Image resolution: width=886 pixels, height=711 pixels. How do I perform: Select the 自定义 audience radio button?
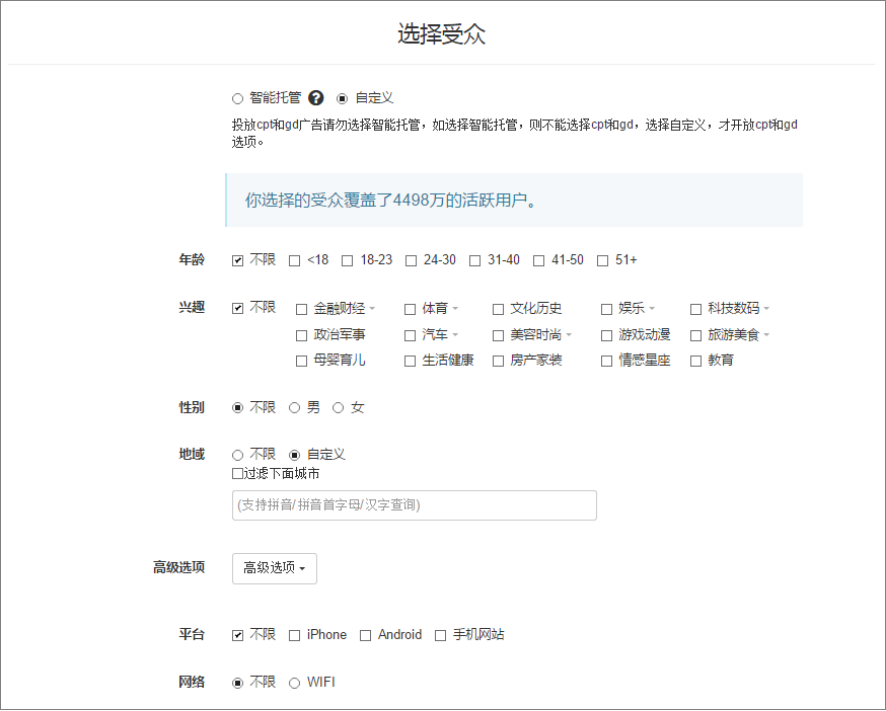[342, 98]
